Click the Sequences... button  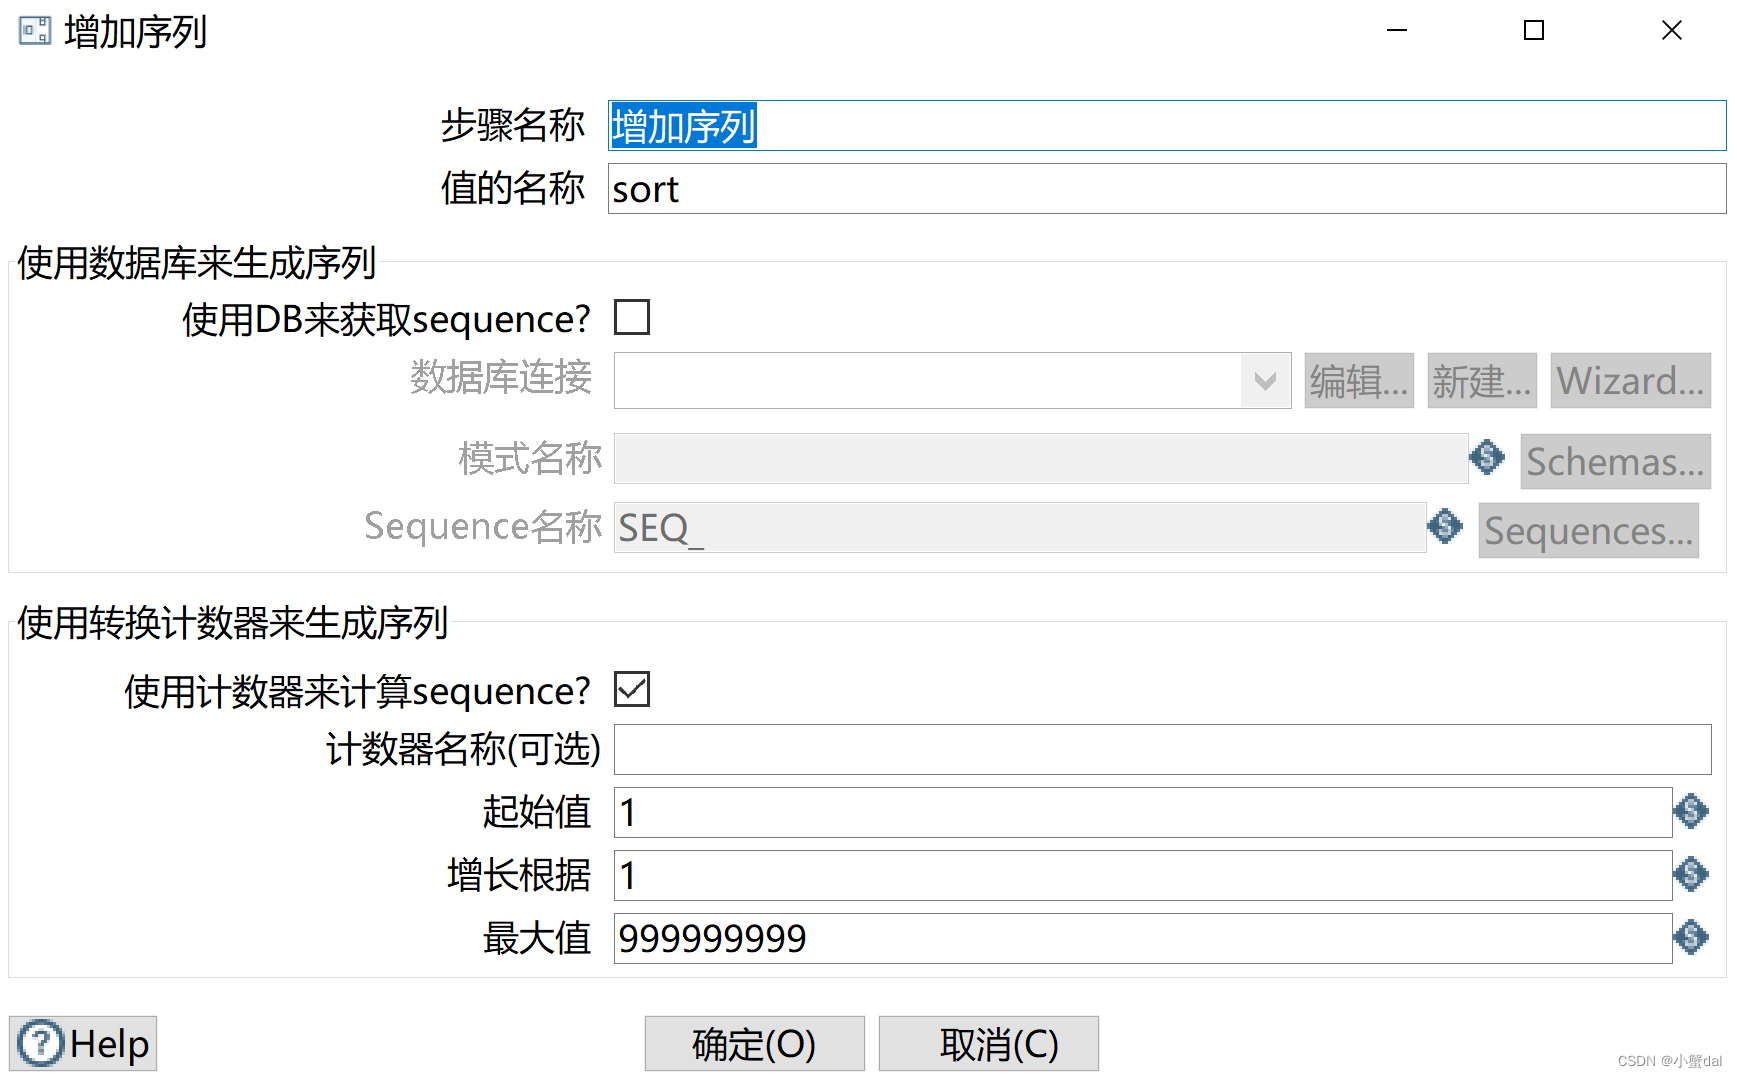[1589, 530]
